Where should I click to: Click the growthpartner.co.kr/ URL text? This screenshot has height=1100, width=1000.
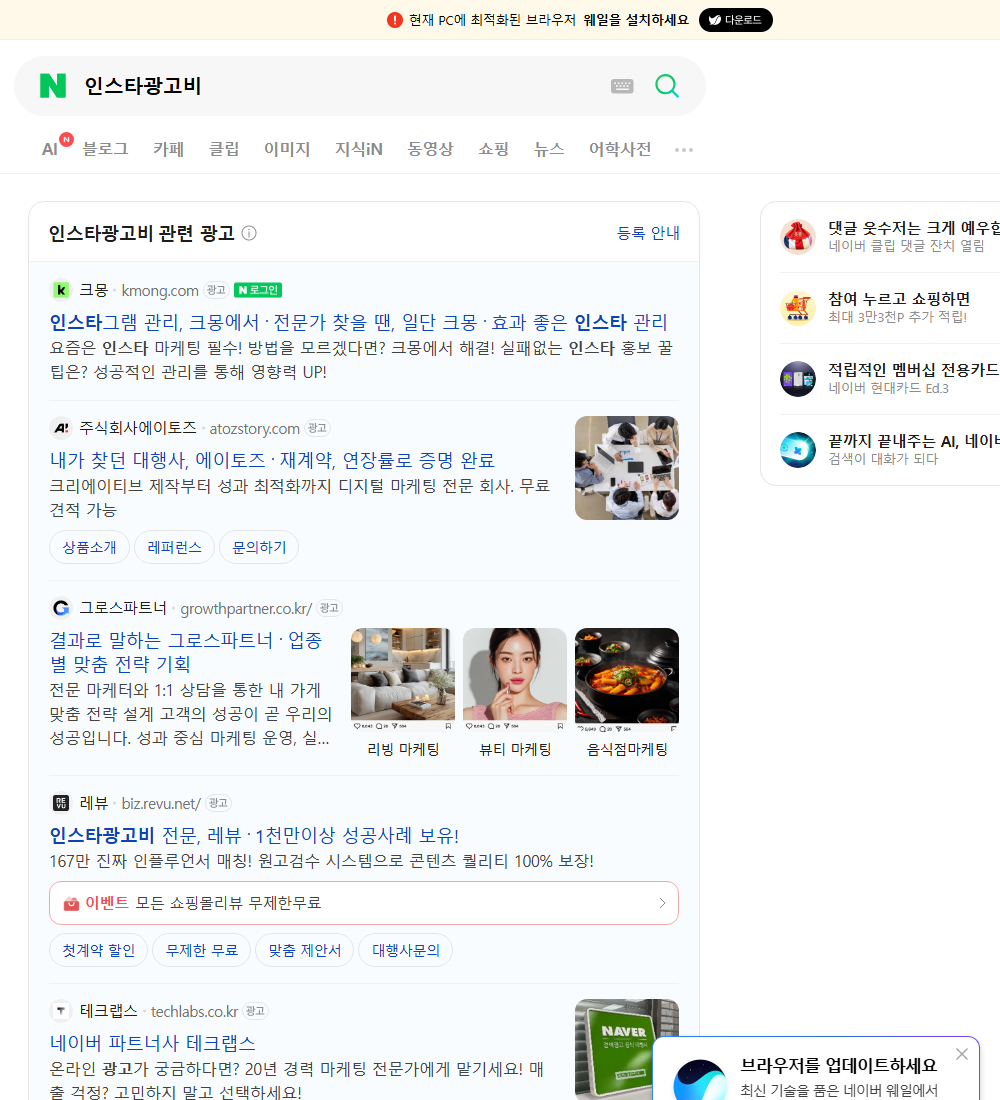click(246, 608)
